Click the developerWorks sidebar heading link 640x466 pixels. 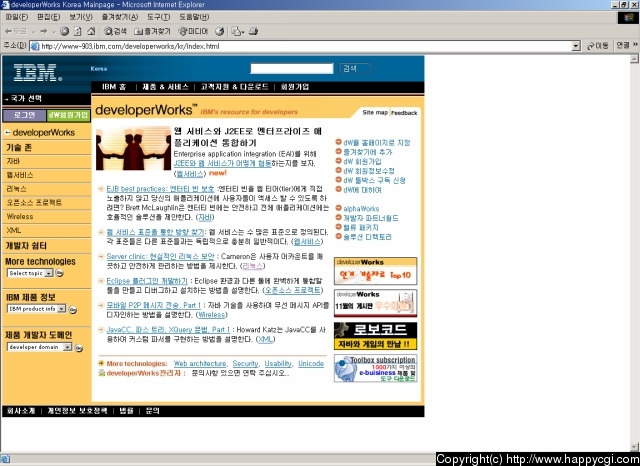[44, 132]
